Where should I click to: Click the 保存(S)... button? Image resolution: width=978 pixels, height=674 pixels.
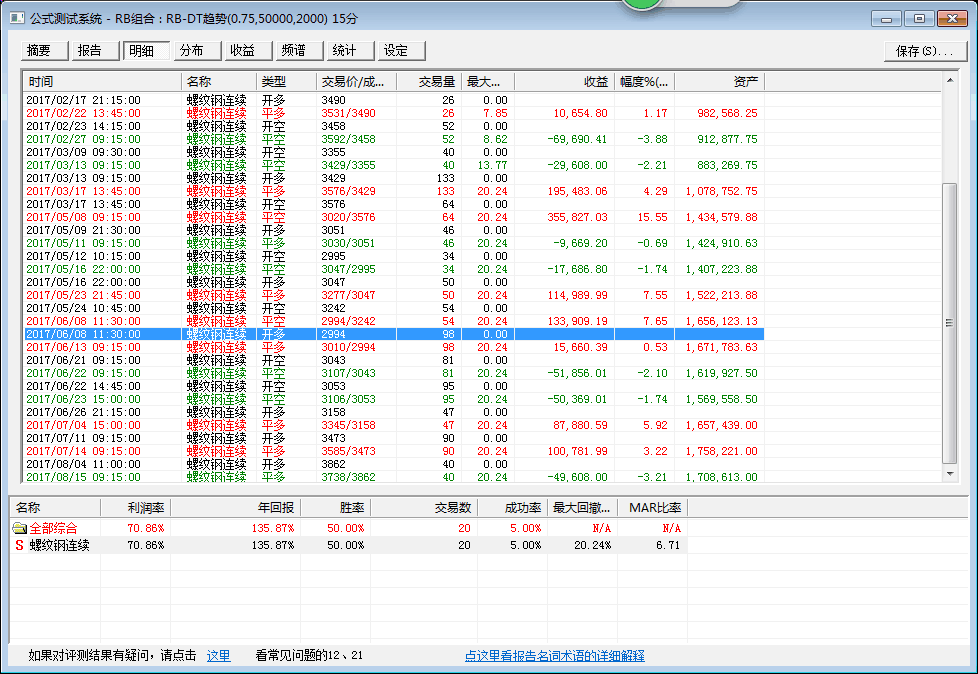pyautogui.click(x=924, y=51)
